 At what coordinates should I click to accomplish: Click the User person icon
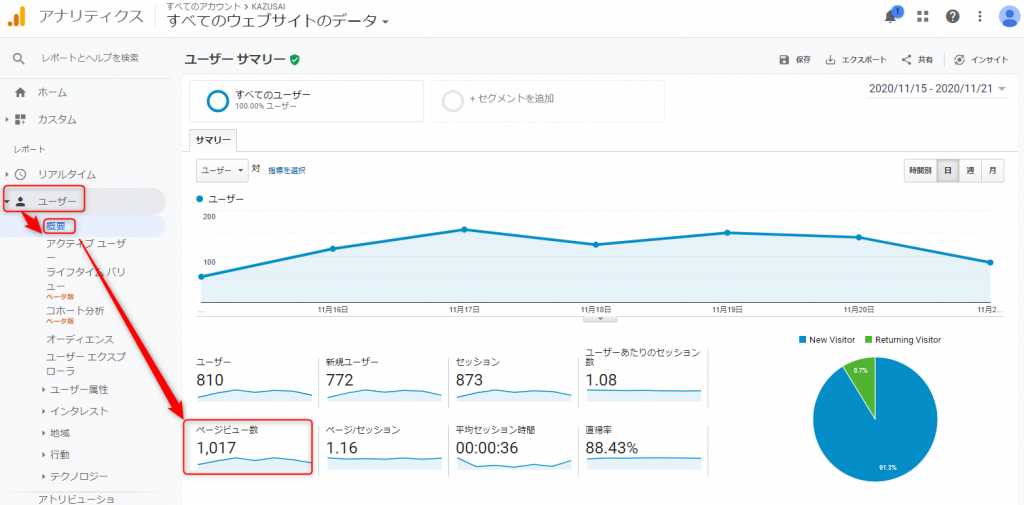pos(20,201)
